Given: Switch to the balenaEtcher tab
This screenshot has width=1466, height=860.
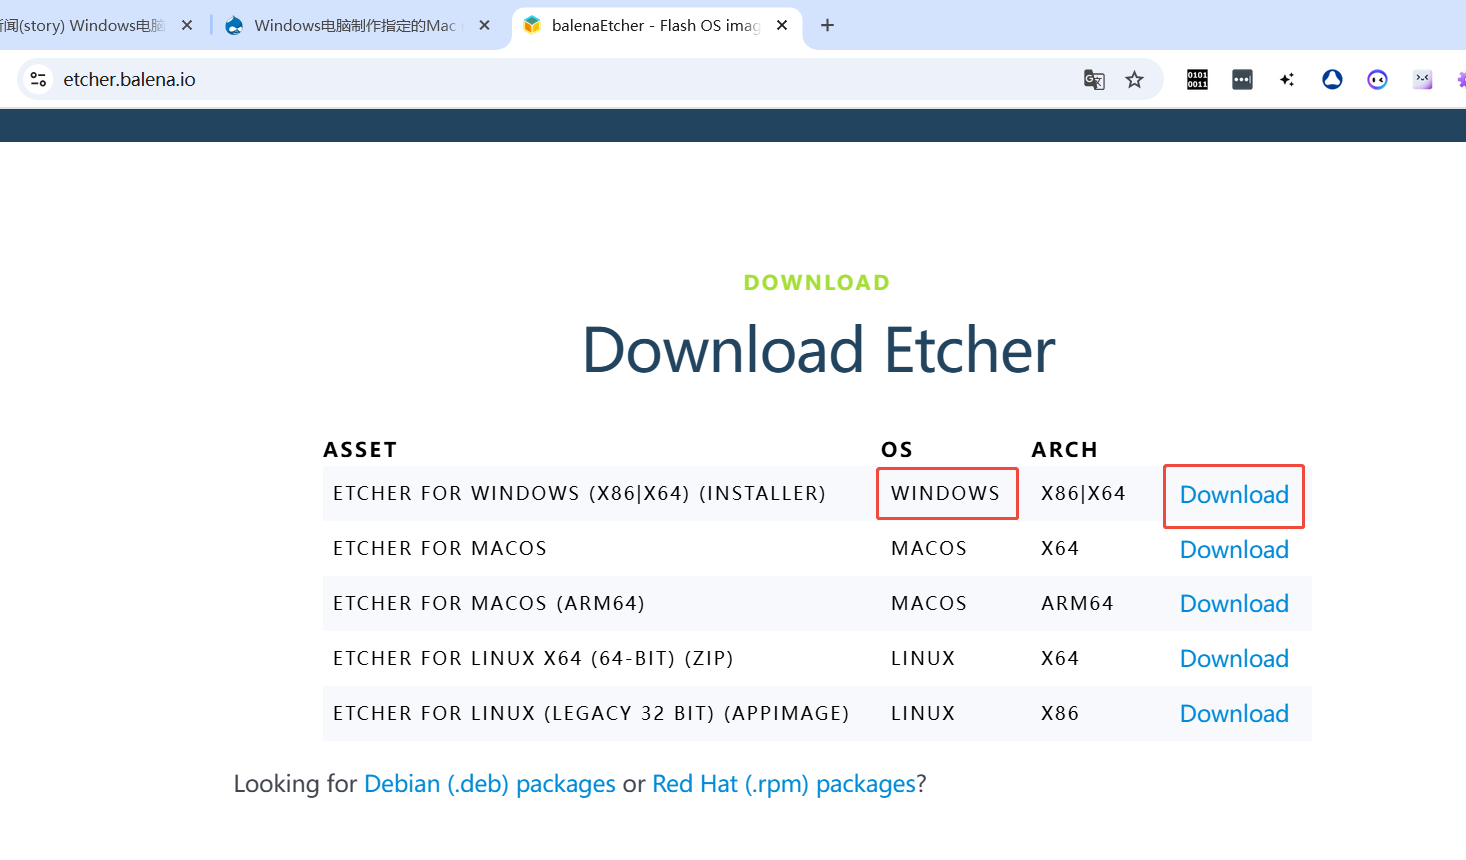Looking at the screenshot, I should tap(655, 25).
